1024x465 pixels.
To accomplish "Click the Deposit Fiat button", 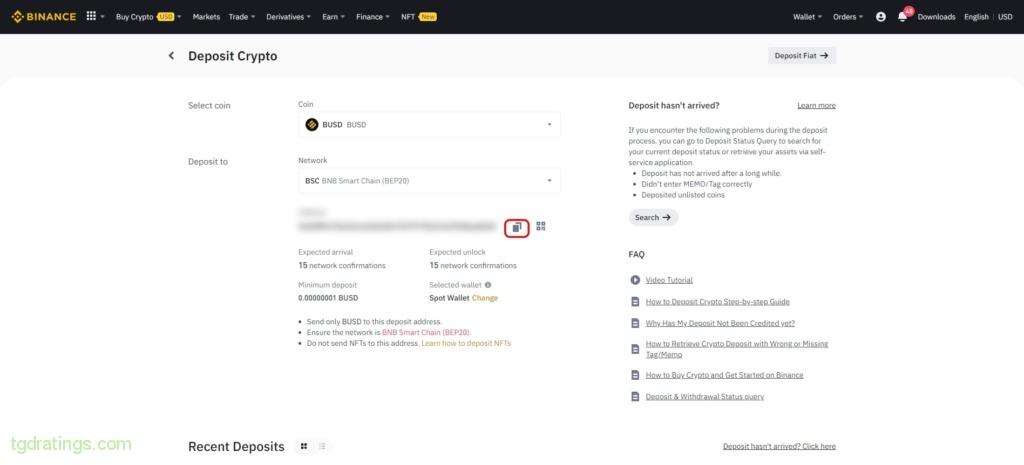I will 801,56.
